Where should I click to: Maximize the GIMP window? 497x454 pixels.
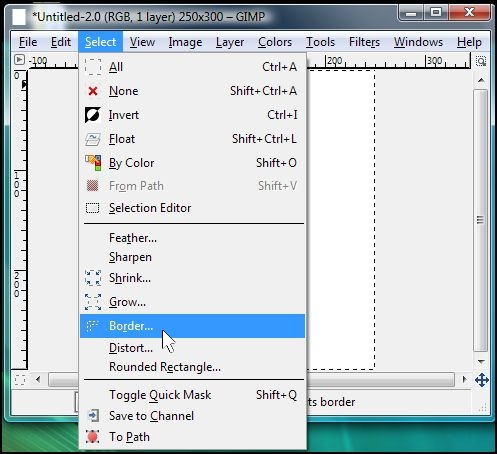(x=435, y=13)
